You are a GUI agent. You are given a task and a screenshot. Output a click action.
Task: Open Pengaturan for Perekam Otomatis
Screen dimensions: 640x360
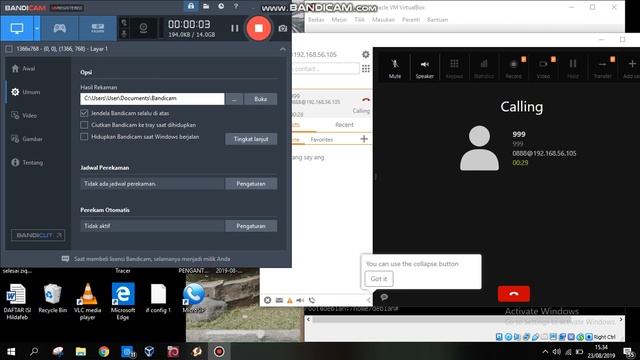[251, 226]
